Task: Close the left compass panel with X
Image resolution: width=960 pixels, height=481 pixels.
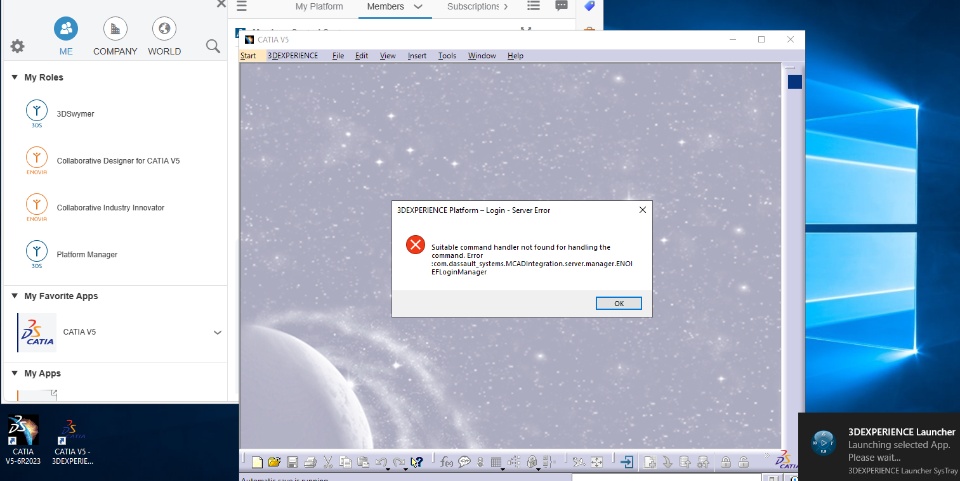Action: (221, 4)
